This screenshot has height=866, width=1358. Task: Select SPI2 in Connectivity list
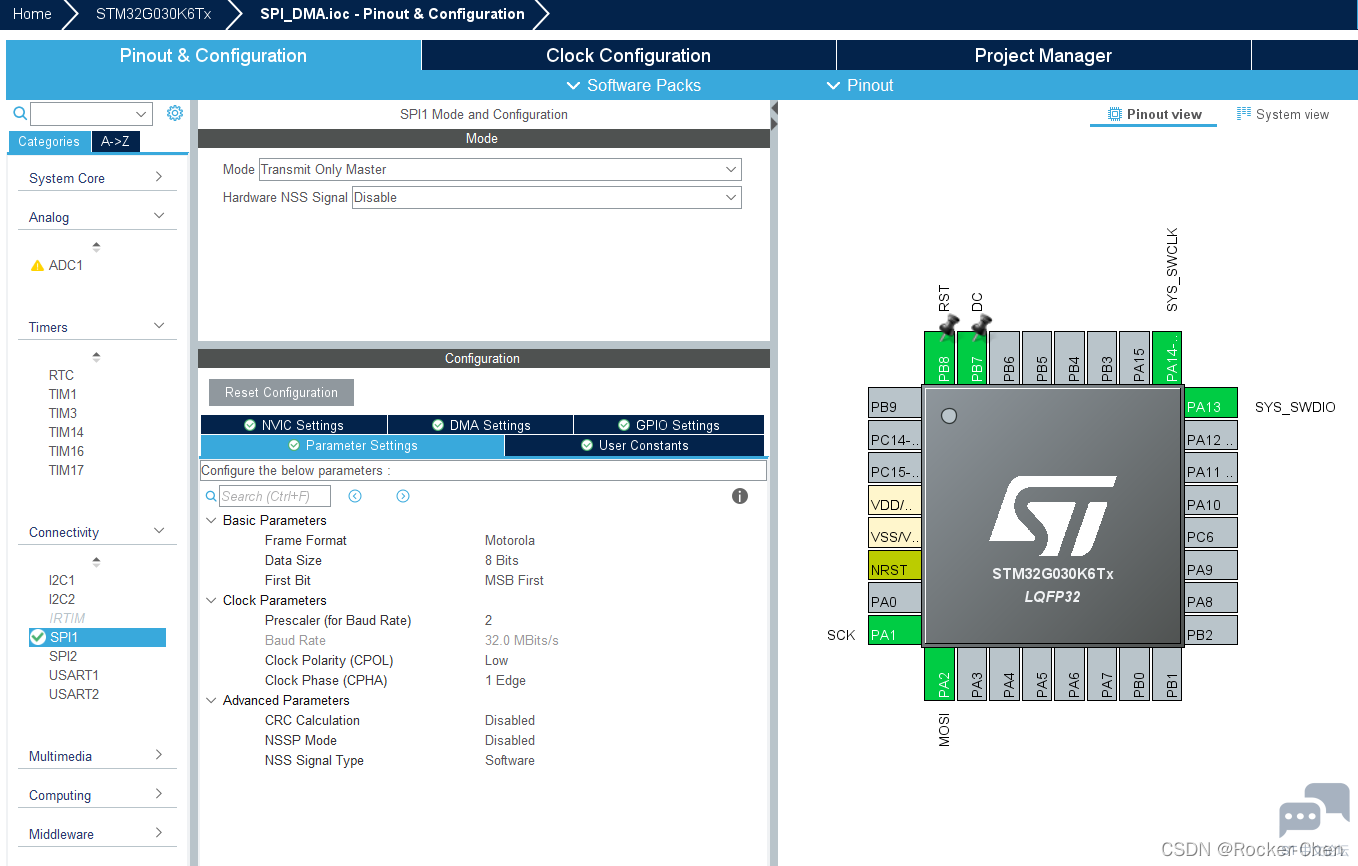(63, 656)
